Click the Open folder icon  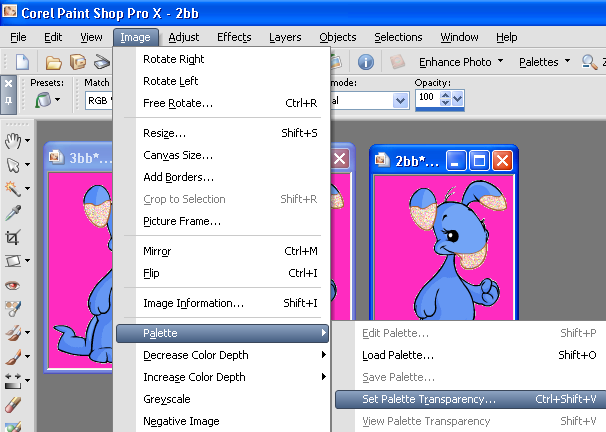click(x=53, y=63)
